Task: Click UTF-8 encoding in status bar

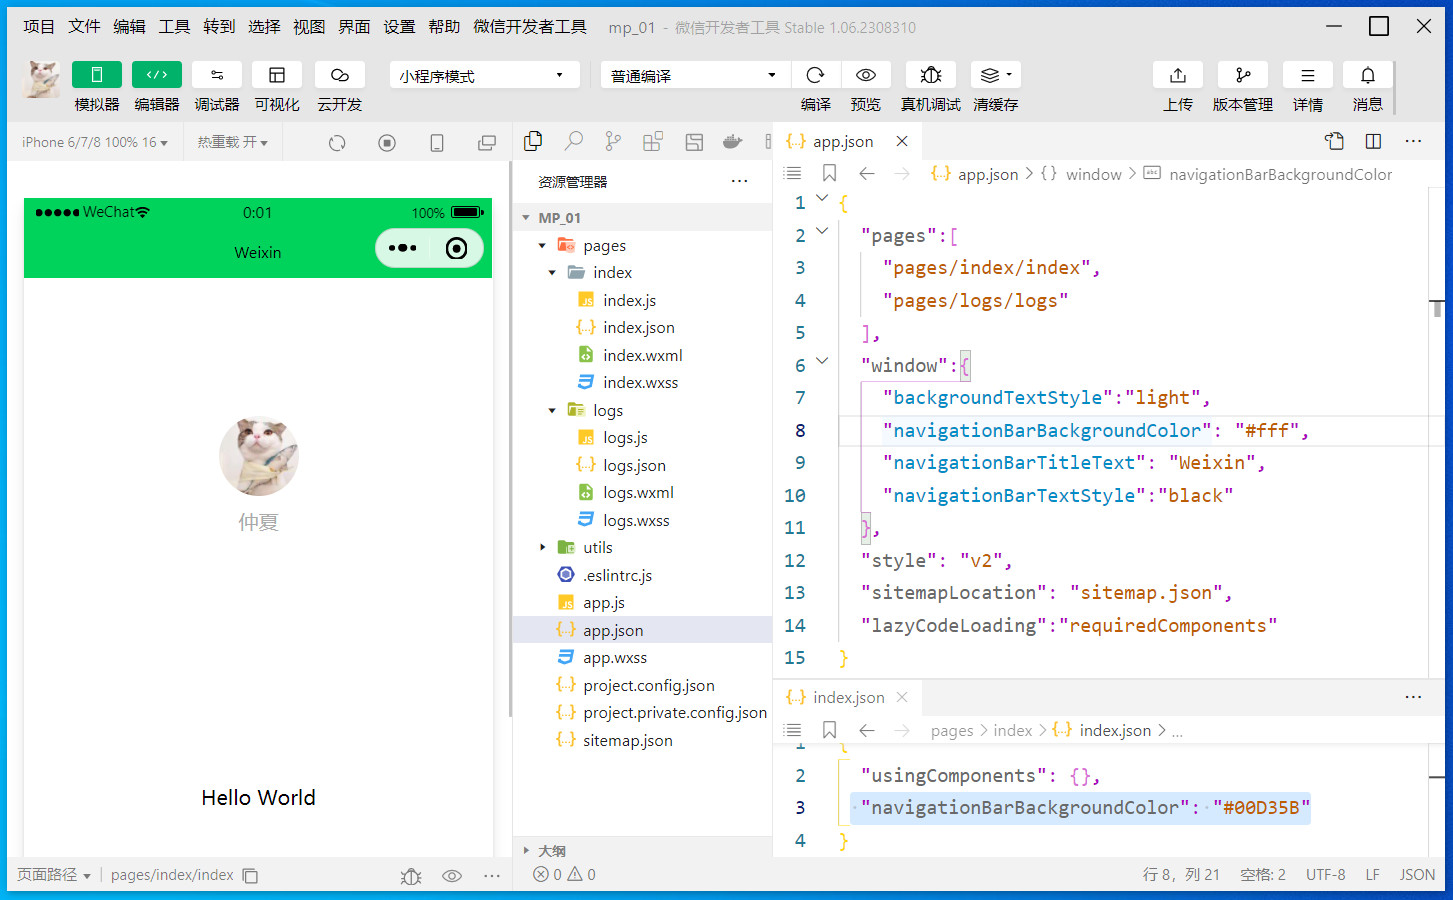Action: coord(1325,875)
